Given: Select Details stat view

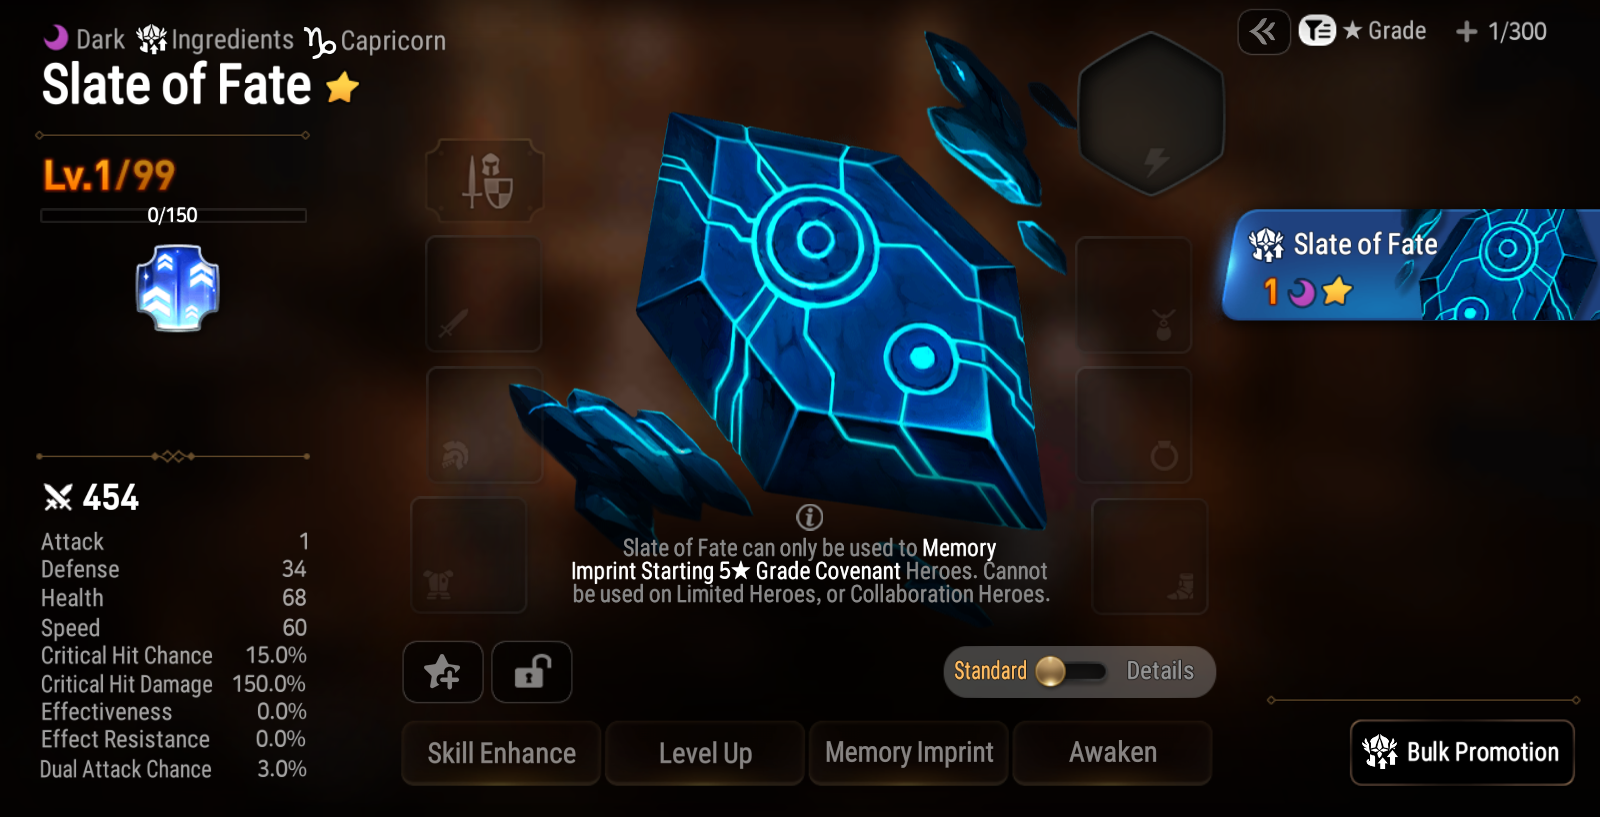Looking at the screenshot, I should (x=1160, y=671).
